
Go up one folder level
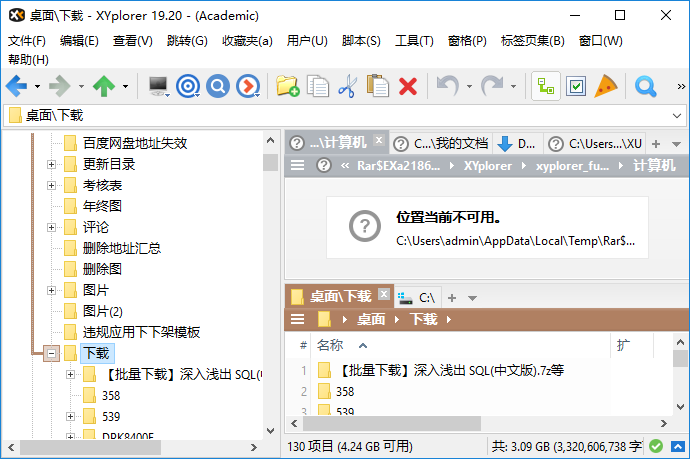(x=104, y=86)
